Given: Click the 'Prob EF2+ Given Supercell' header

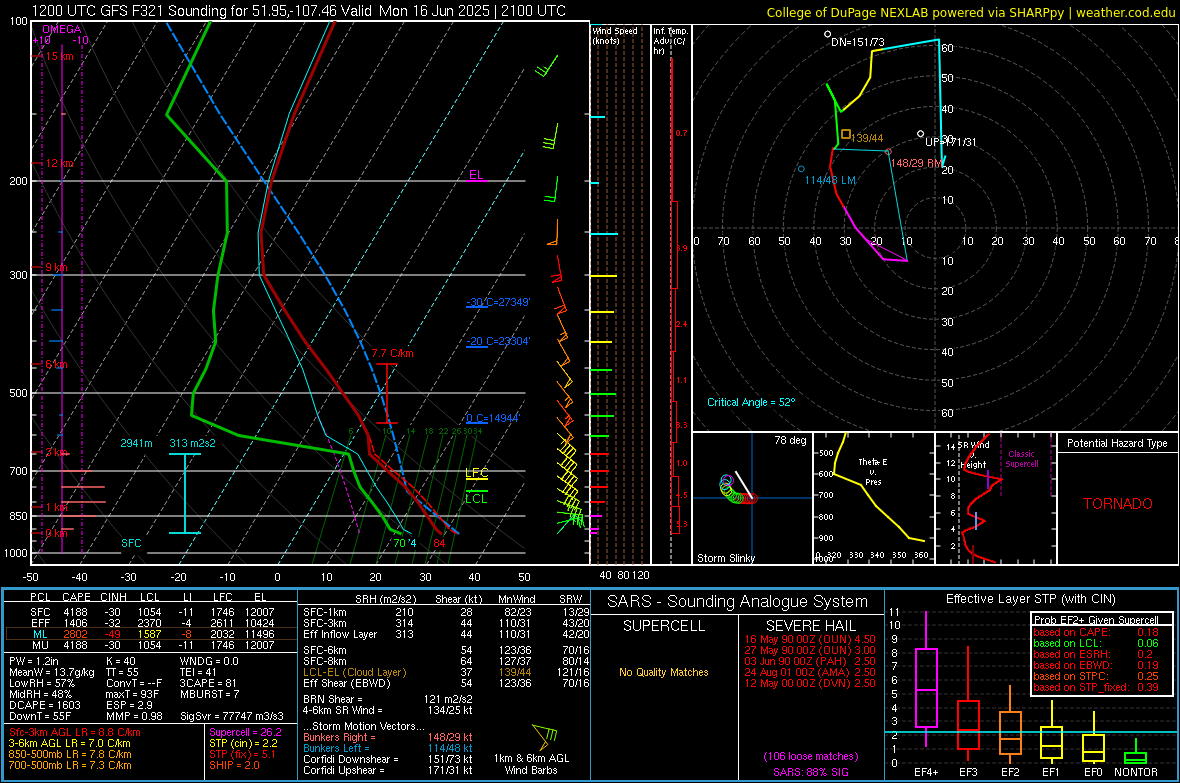Looking at the screenshot, I should tap(1096, 620).
